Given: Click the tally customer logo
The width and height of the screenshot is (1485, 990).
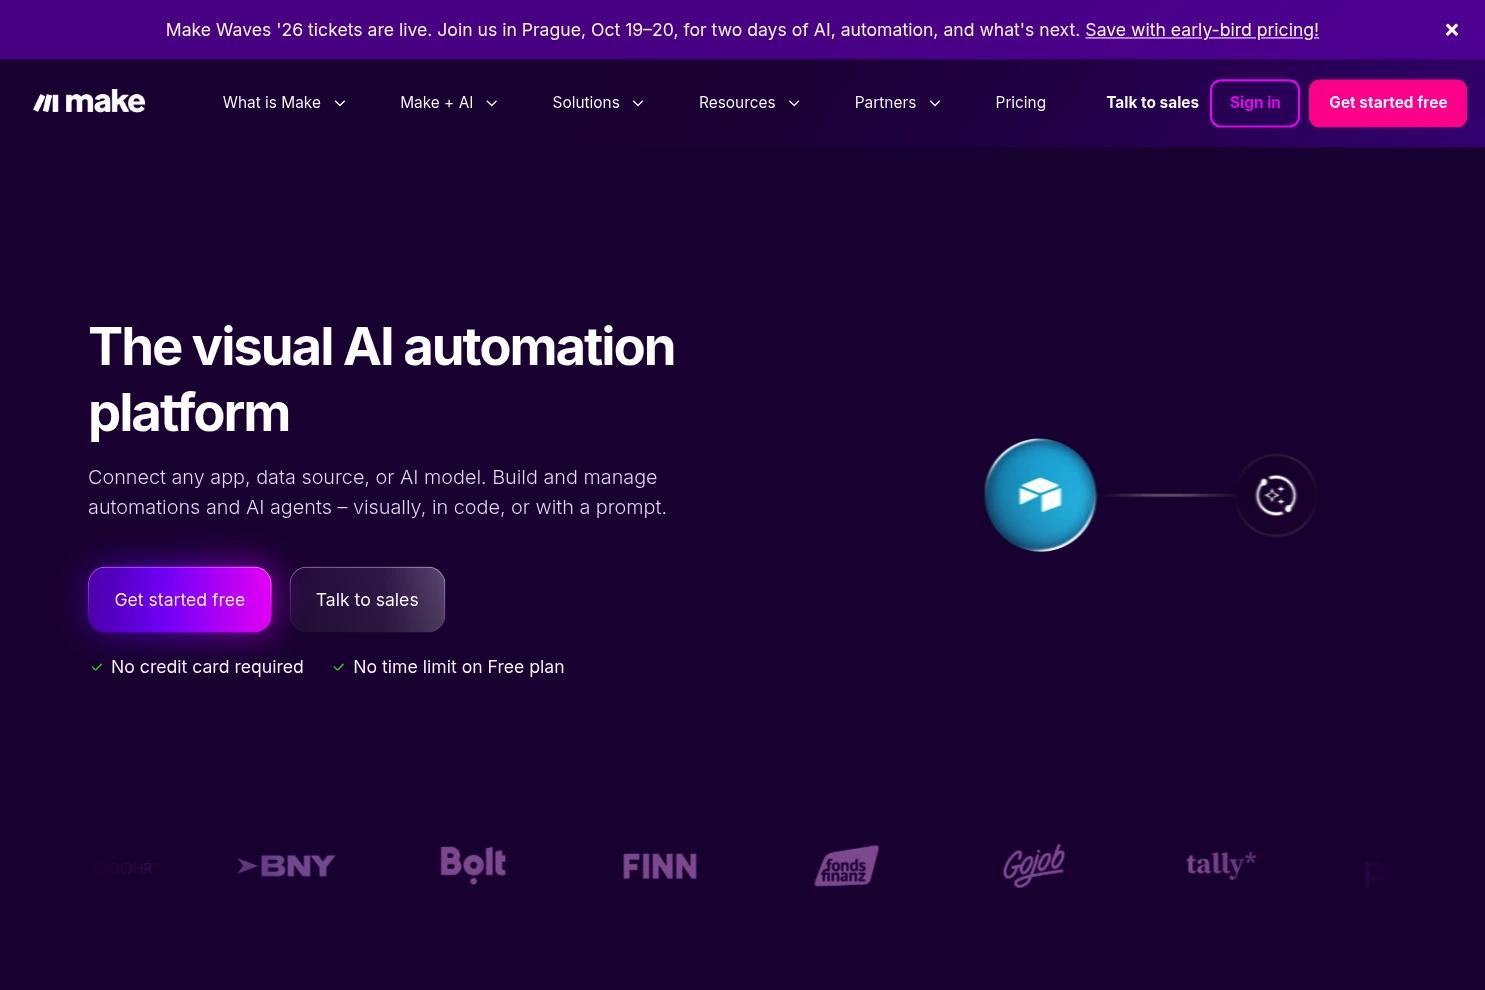Looking at the screenshot, I should [x=1221, y=864].
